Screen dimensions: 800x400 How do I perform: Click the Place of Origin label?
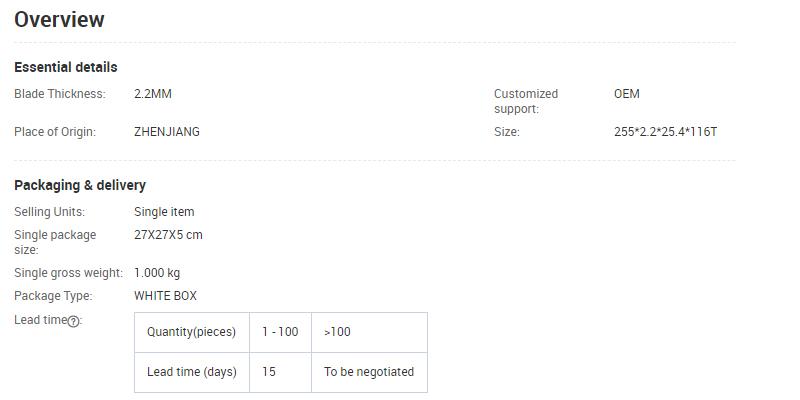(55, 132)
